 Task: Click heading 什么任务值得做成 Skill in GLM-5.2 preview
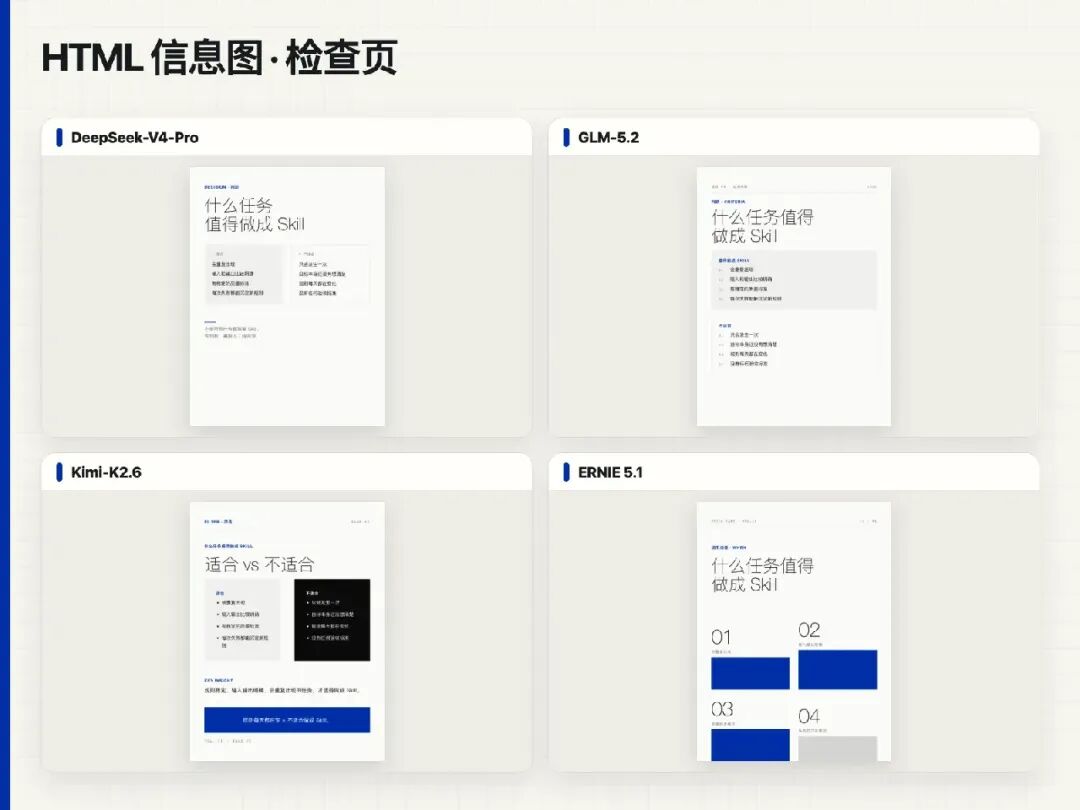coord(762,227)
